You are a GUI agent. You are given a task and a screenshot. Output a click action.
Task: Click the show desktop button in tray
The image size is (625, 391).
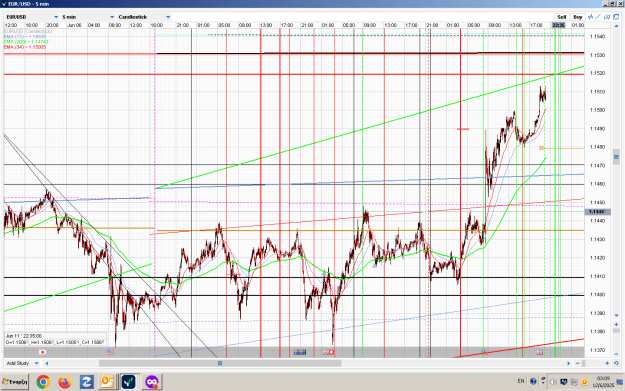coord(620,382)
